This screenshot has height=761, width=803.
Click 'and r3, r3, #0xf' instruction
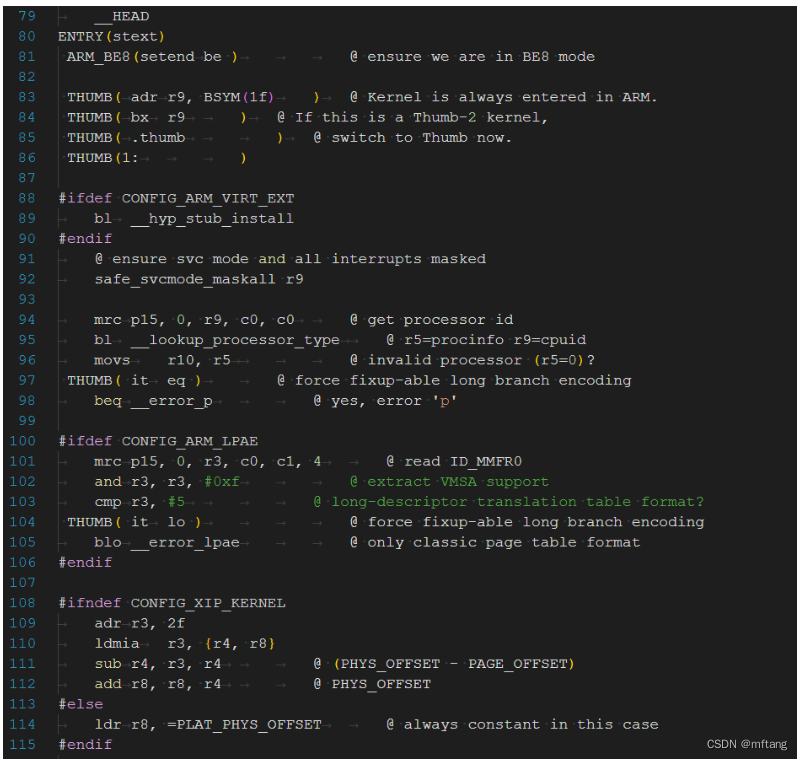tap(167, 482)
